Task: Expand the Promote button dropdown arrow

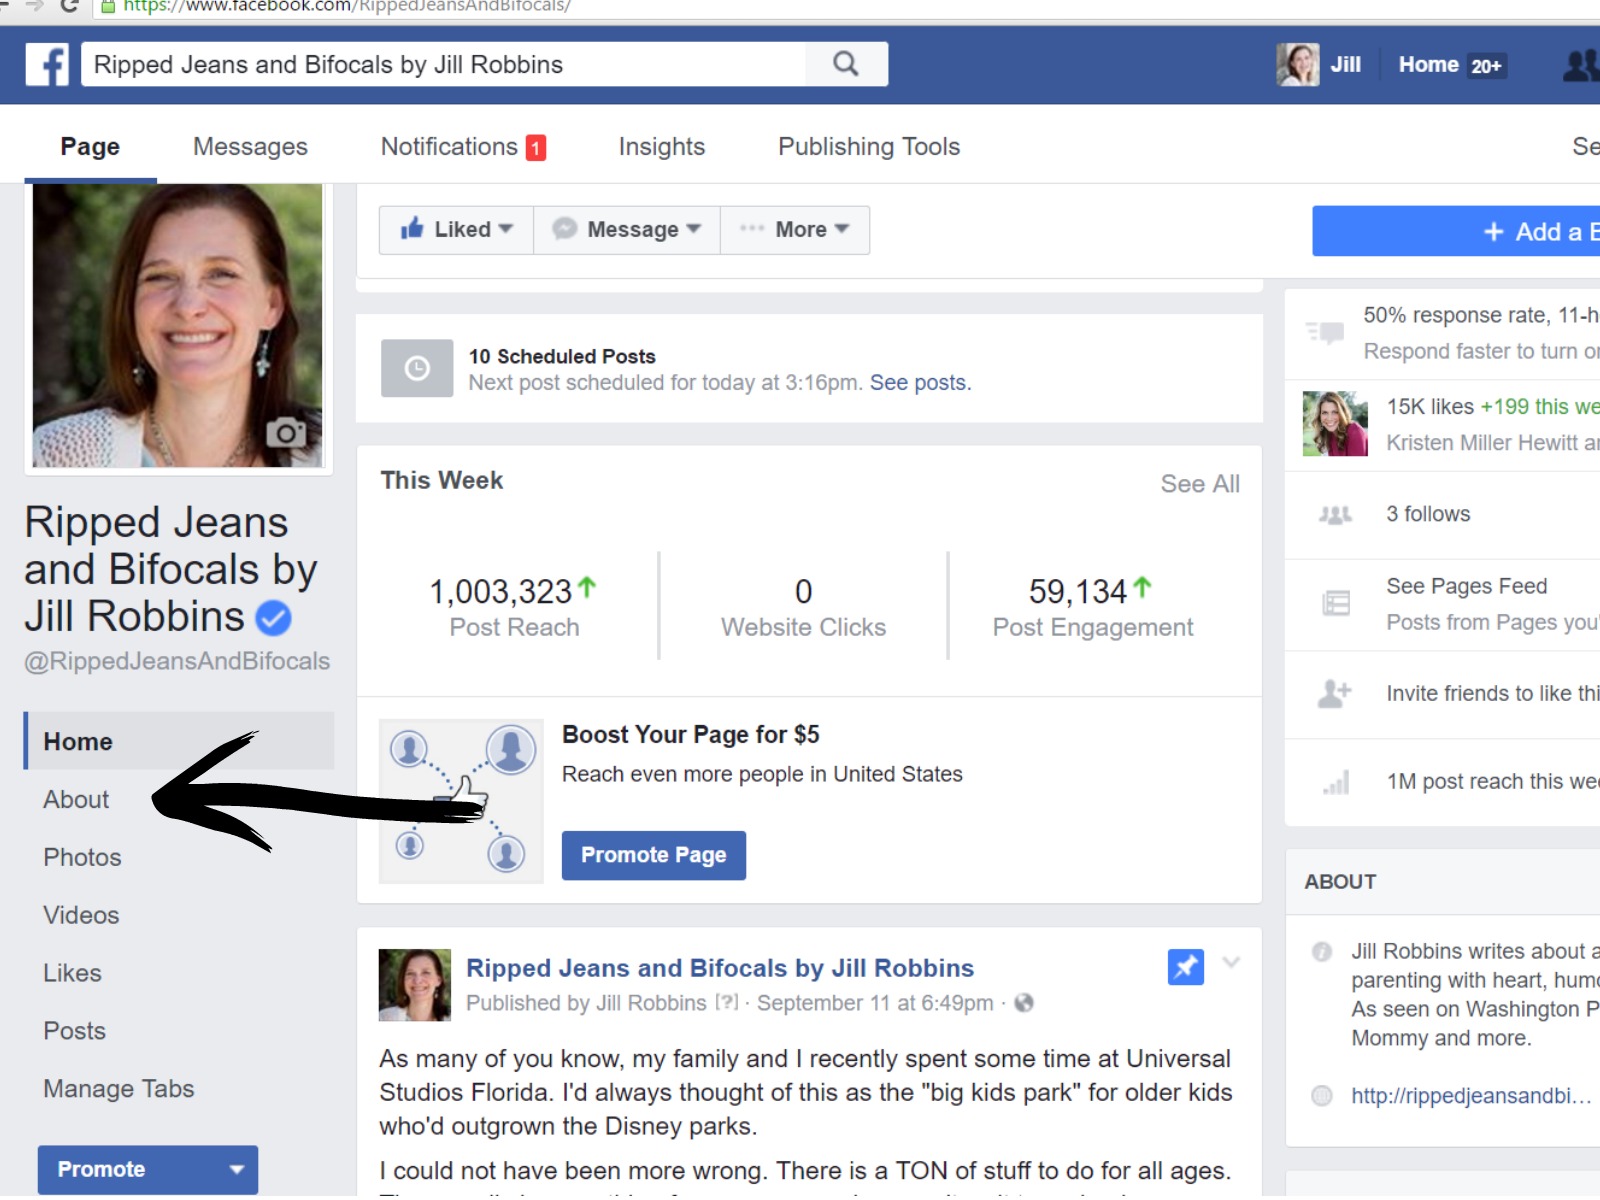Action: pos(237,1169)
